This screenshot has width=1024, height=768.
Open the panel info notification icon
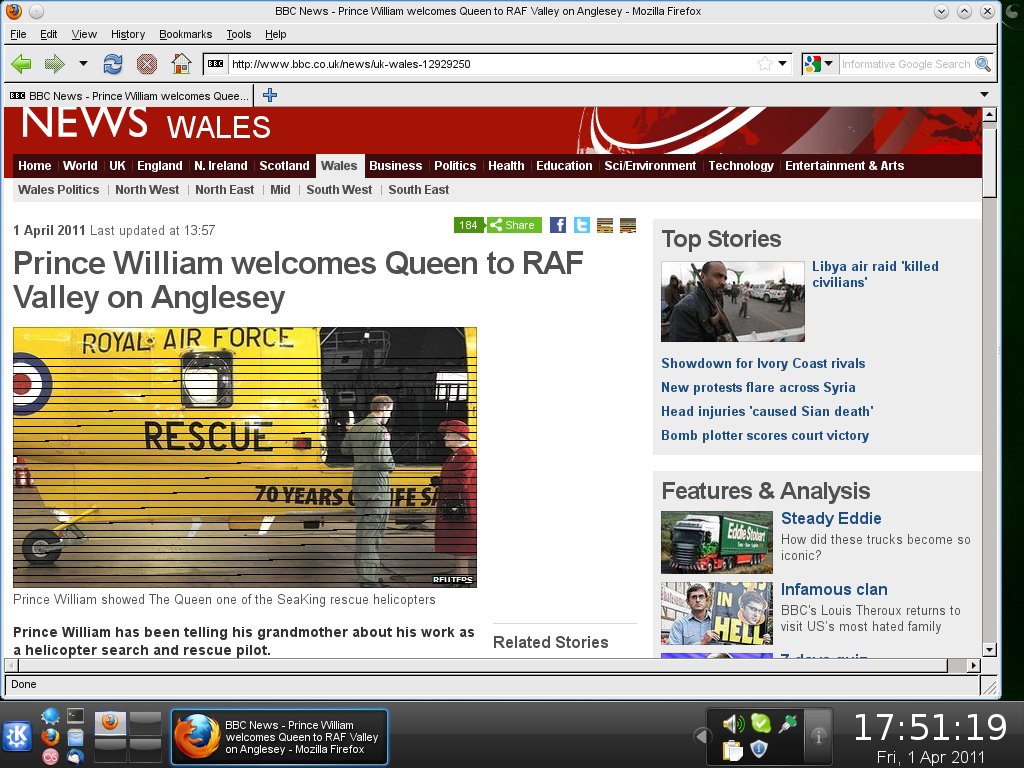818,737
